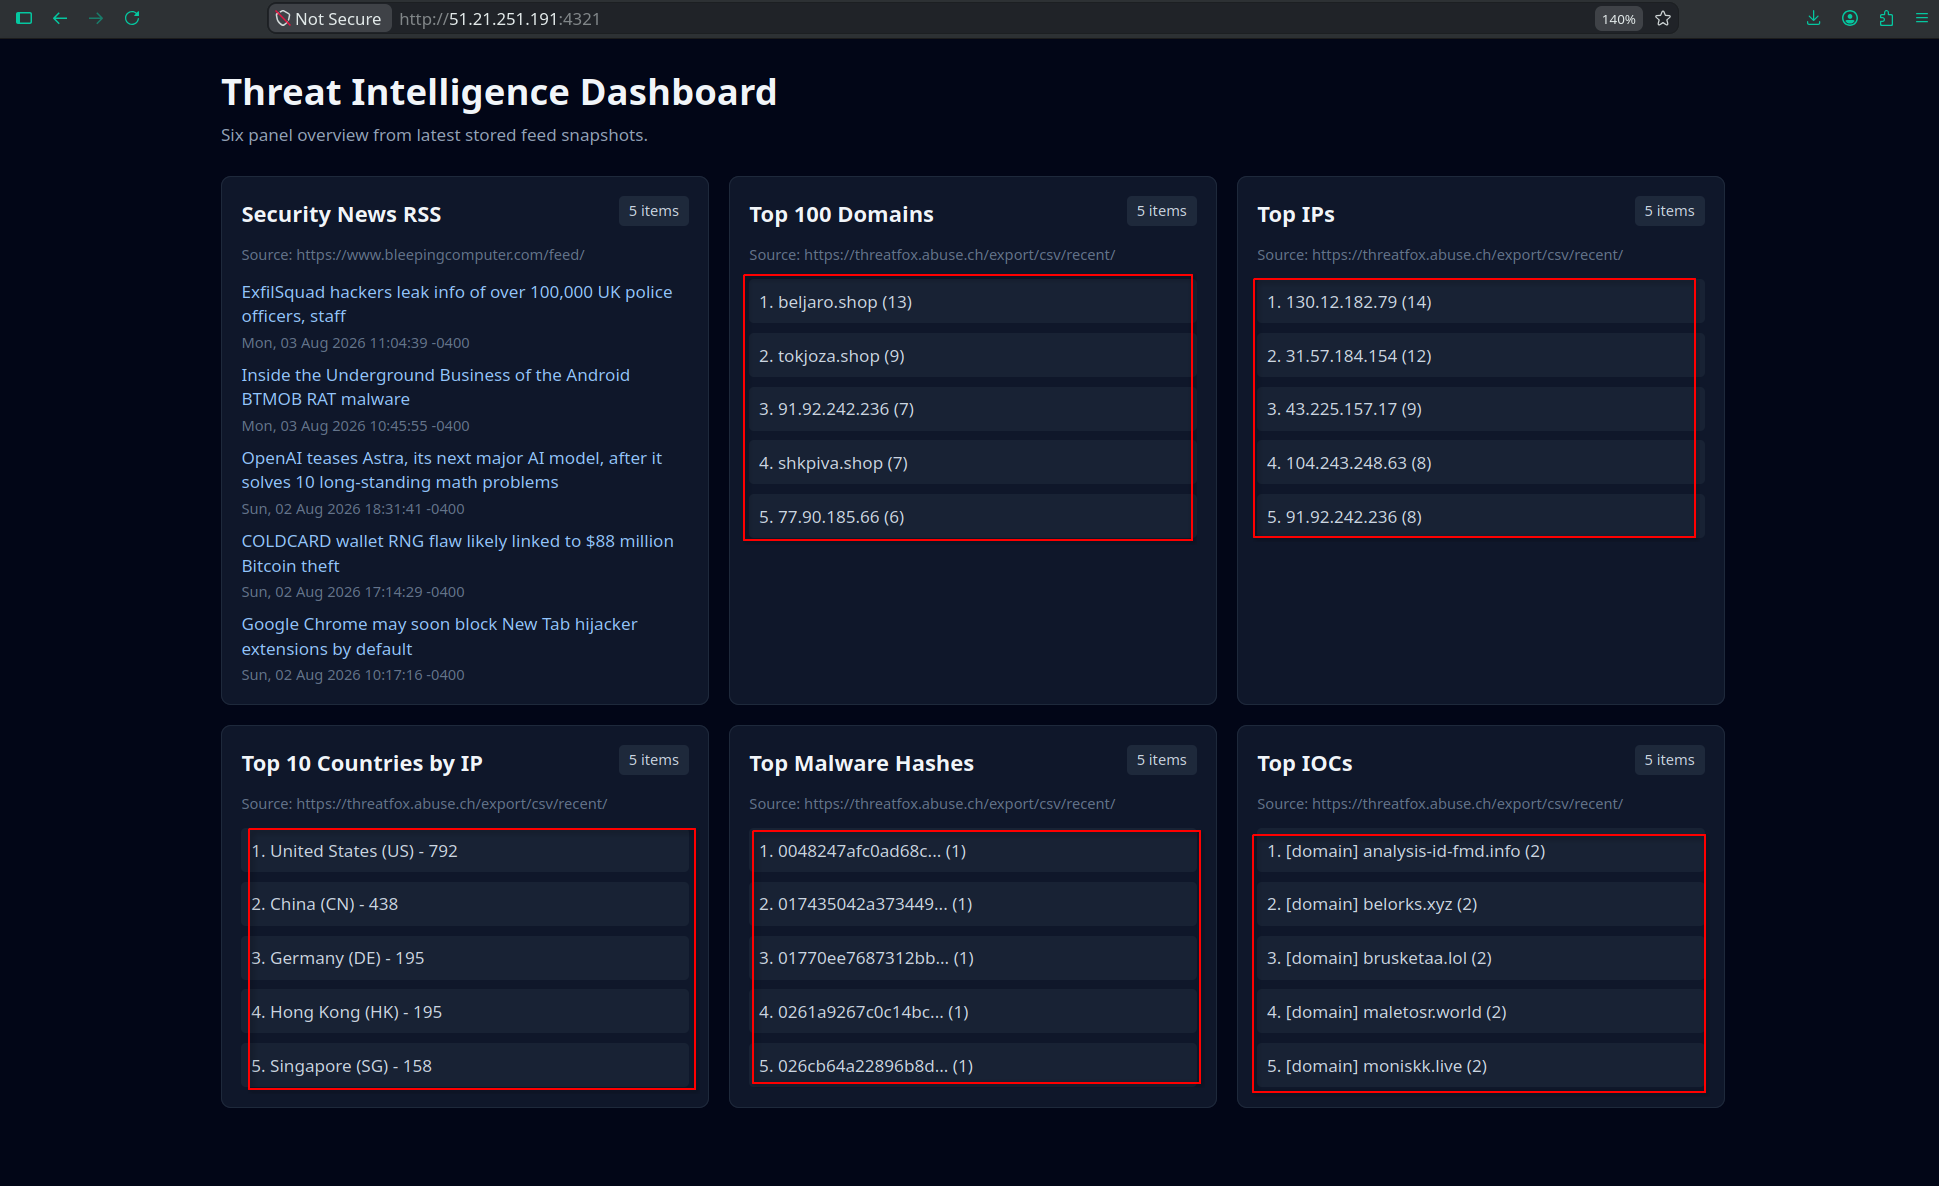
Task: Click the Top Malware Hashes 5 items badge
Action: click(x=1162, y=760)
